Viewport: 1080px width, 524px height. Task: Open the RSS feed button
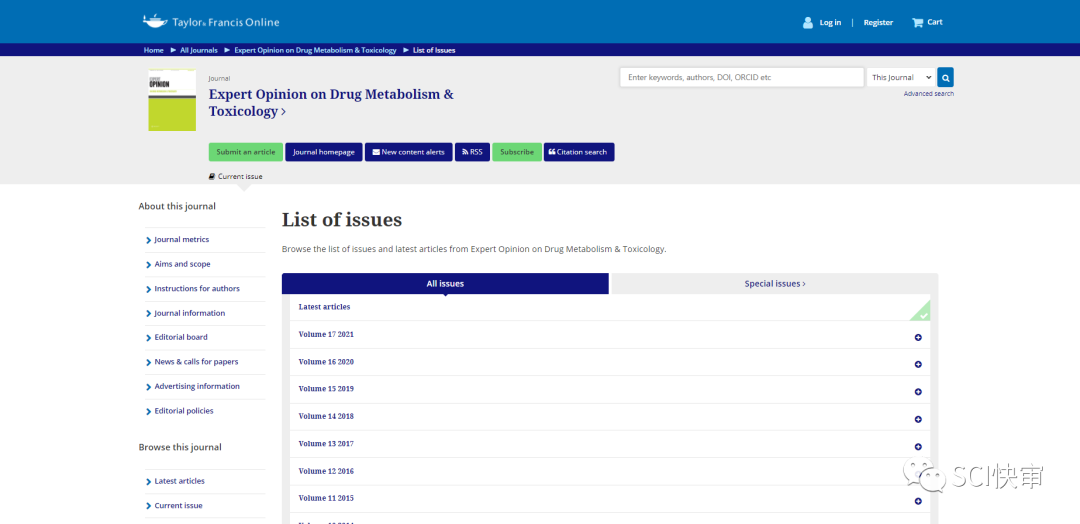click(x=472, y=152)
